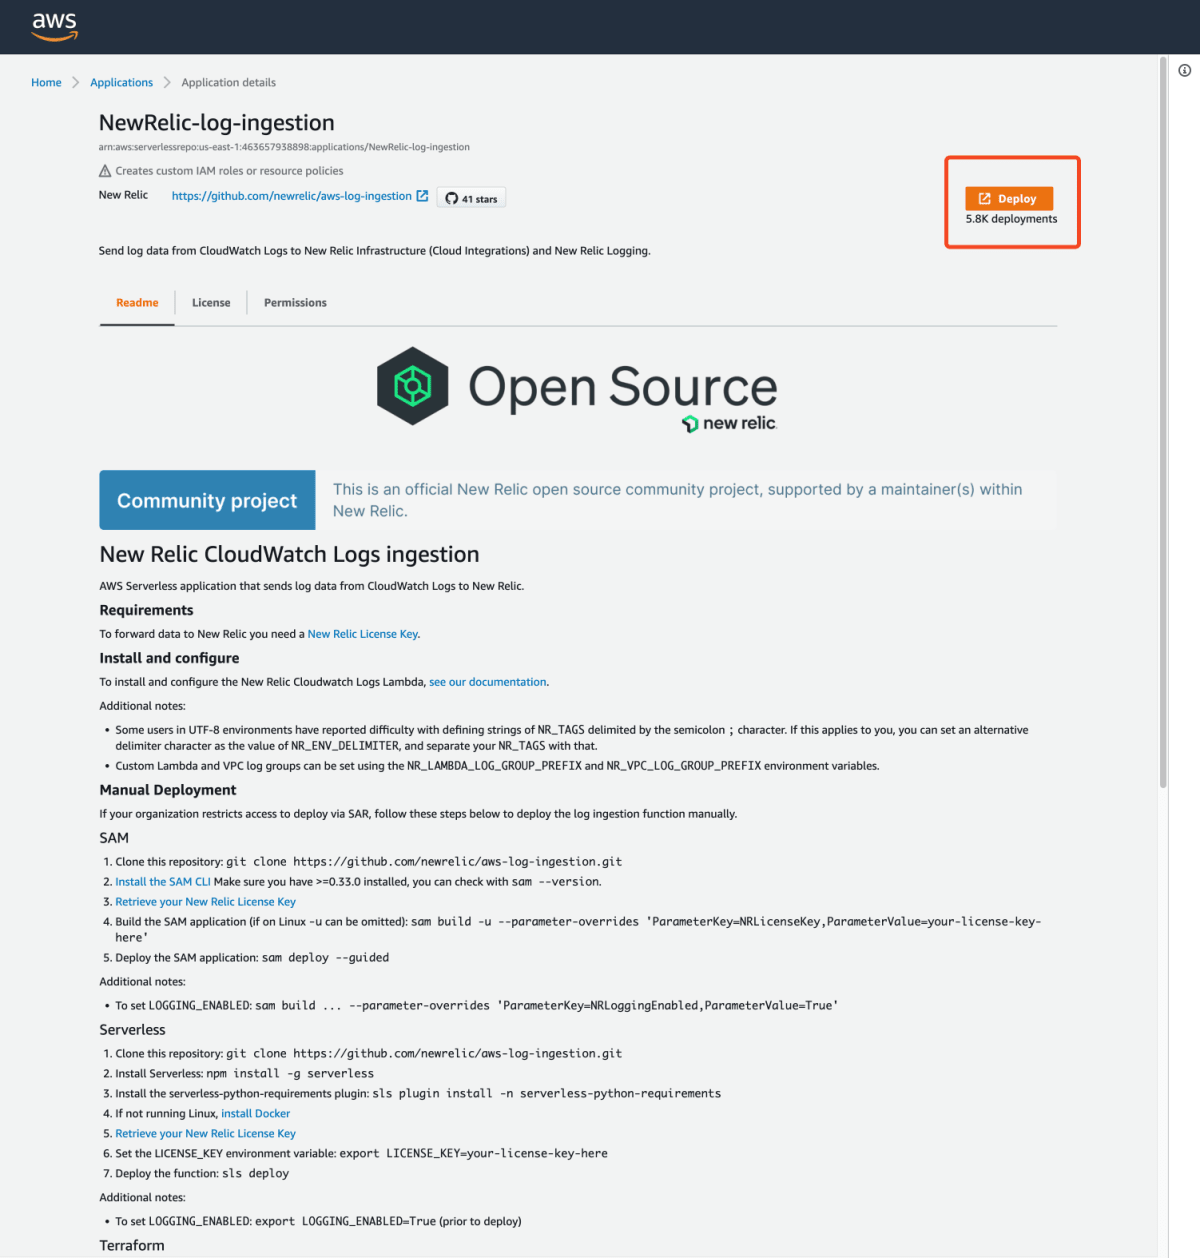Click the Deploy button

pos(1009,199)
